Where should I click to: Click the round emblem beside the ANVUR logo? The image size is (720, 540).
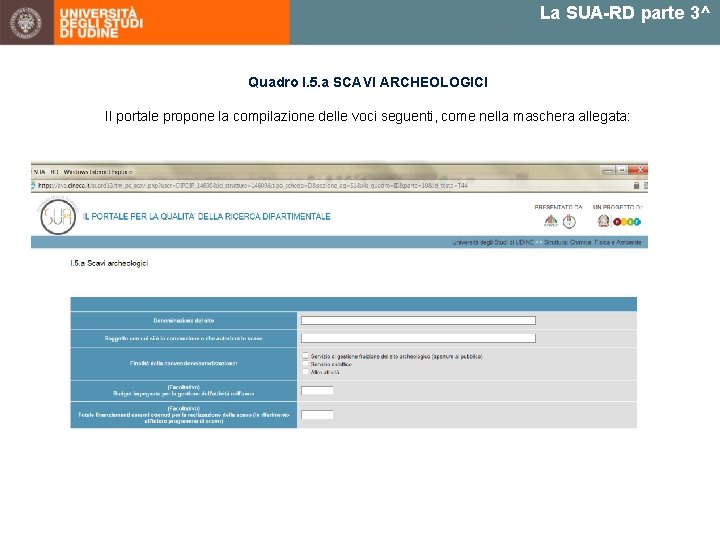click(569, 221)
